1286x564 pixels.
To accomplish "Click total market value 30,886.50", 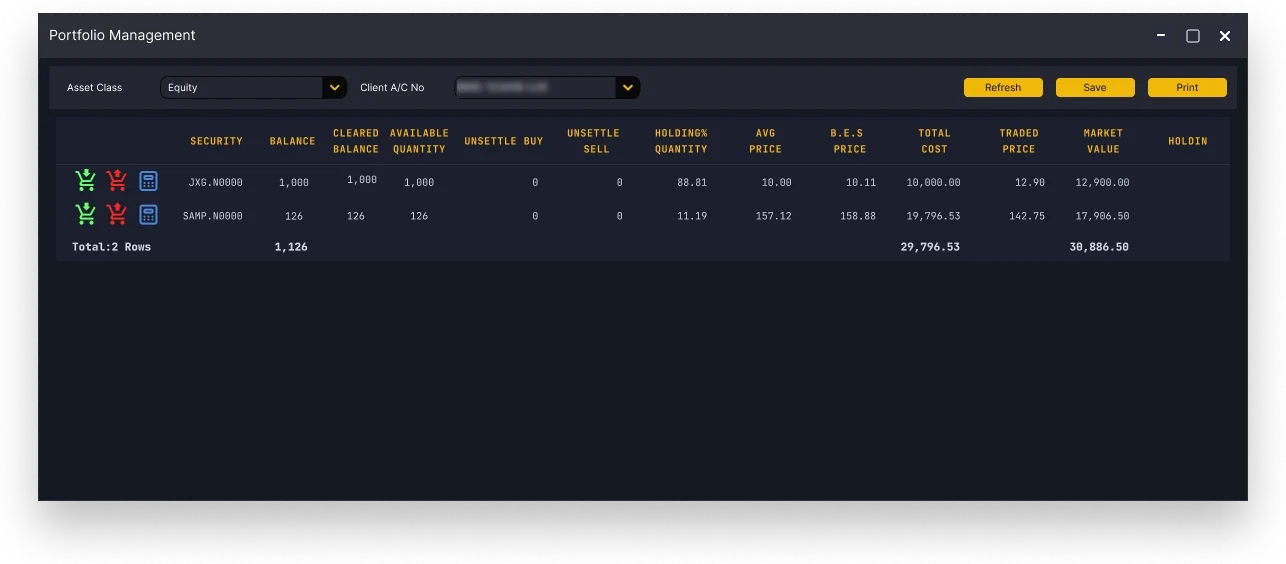I will (x=1099, y=247).
